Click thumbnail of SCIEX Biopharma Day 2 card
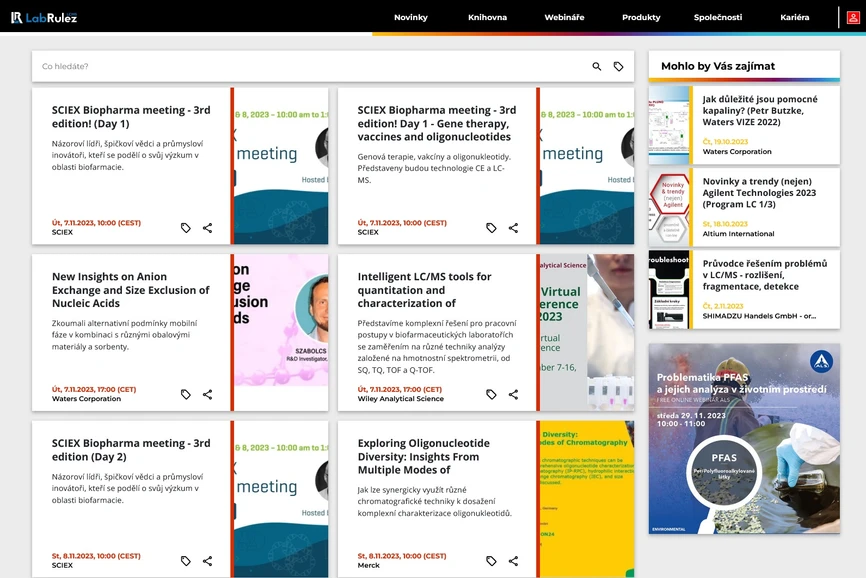The width and height of the screenshot is (866, 578). coord(281,499)
